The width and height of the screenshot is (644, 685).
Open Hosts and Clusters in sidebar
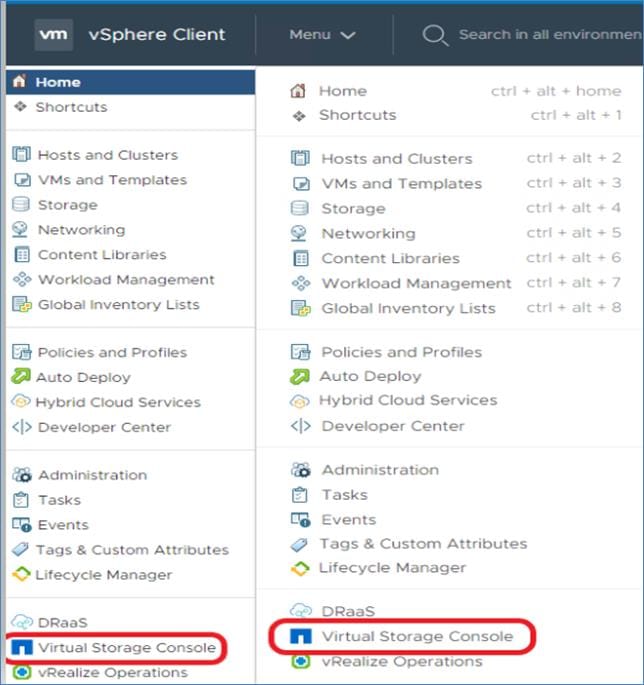pos(108,155)
